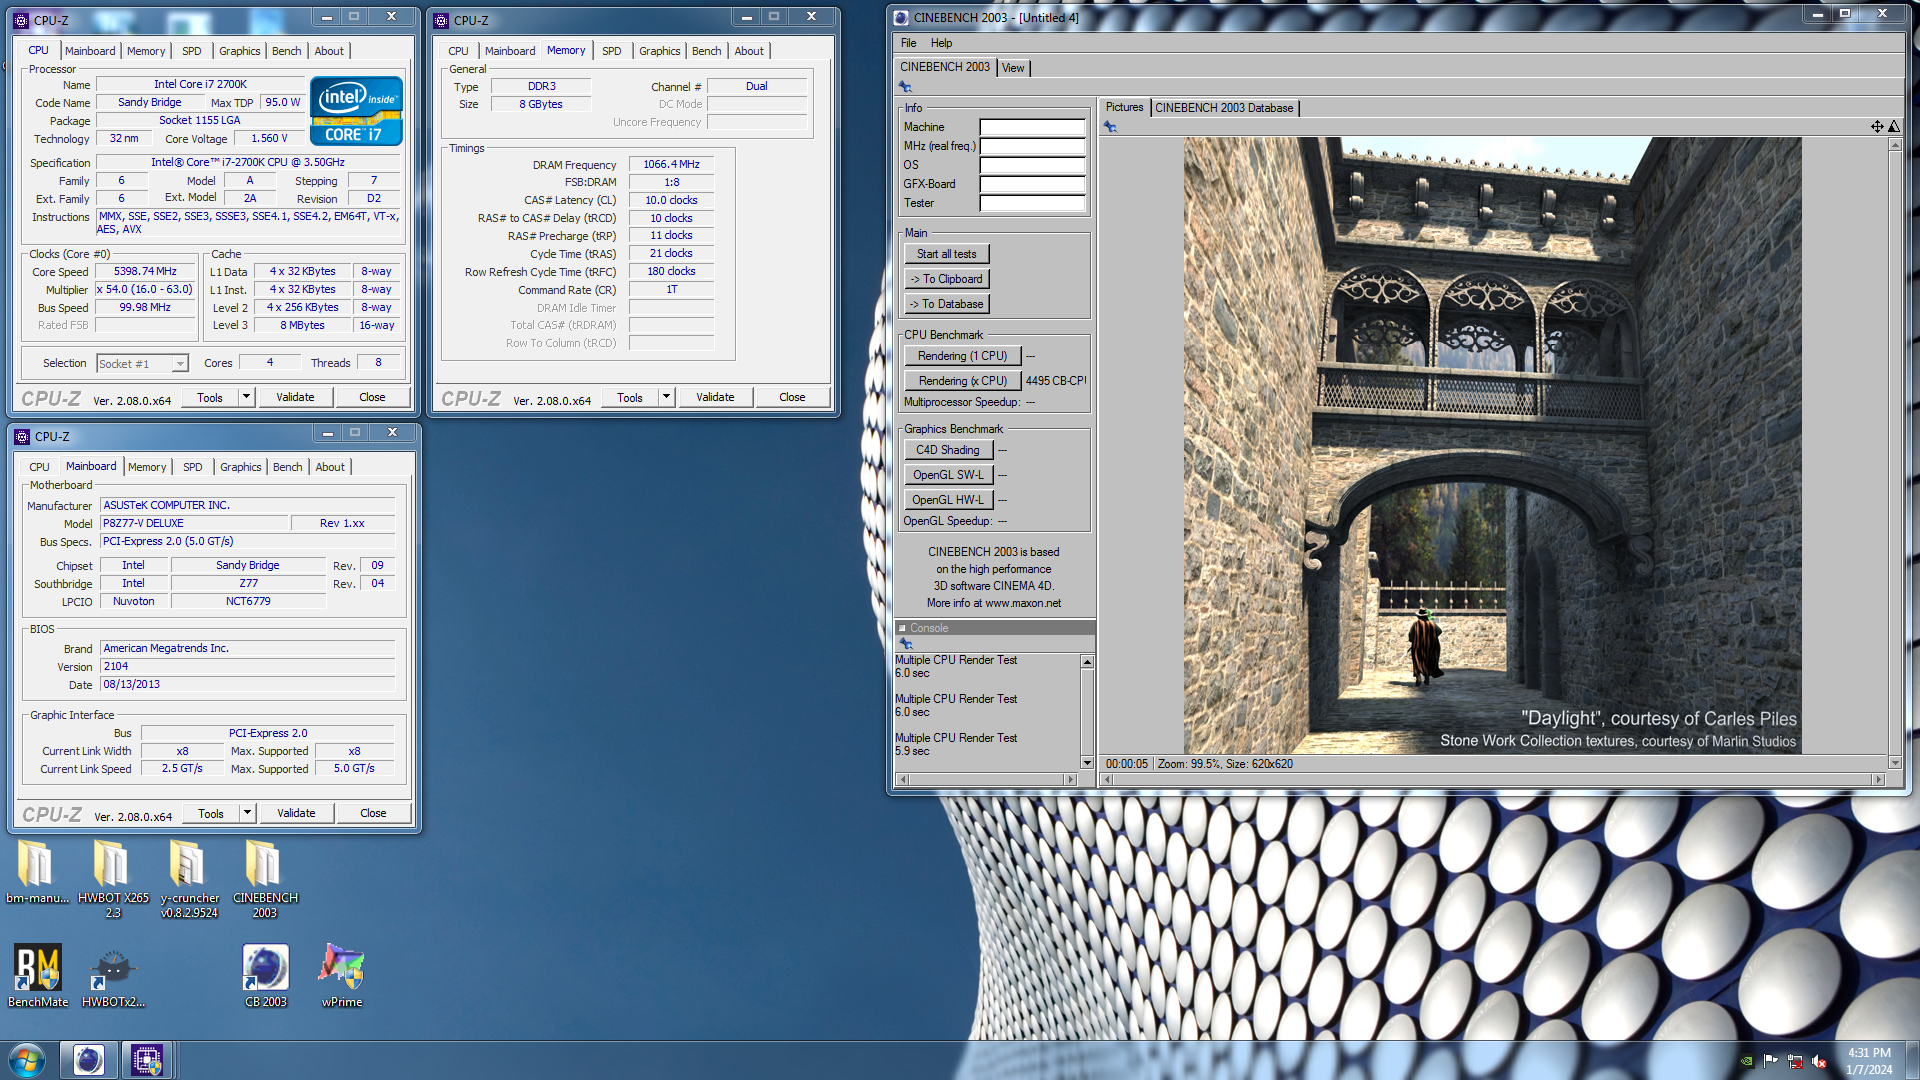This screenshot has width=1920, height=1080.
Task: Open the SPD tab in the Memory CPU-Z window
Action: pyautogui.click(x=612, y=51)
